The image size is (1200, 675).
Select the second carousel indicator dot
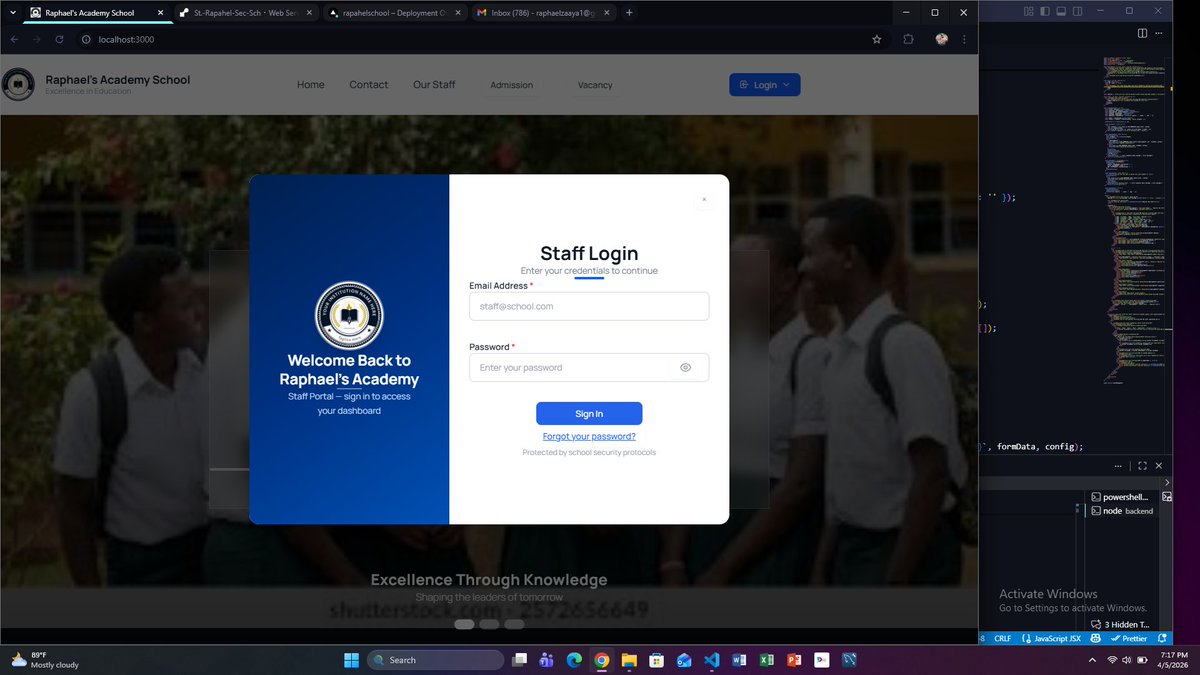pos(489,624)
